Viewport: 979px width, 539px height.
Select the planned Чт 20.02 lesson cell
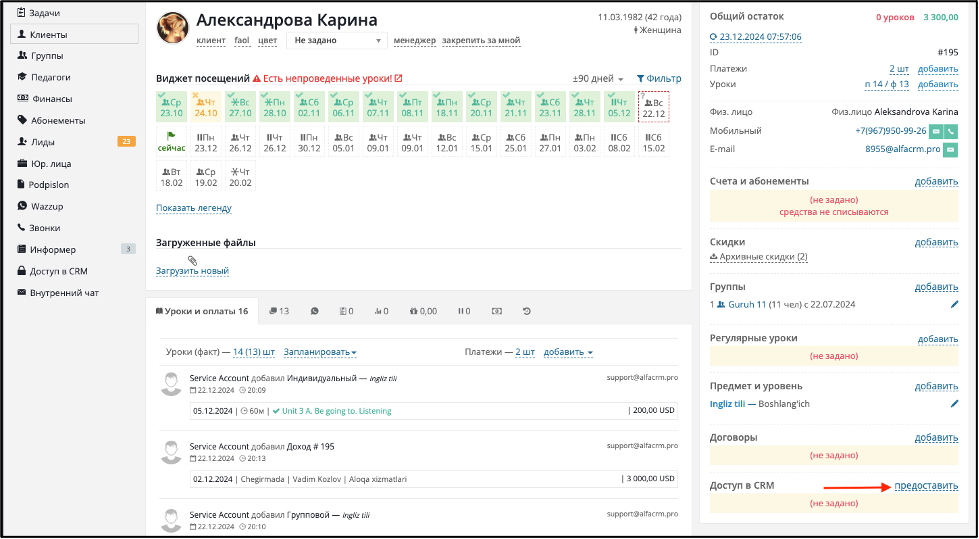(240, 176)
